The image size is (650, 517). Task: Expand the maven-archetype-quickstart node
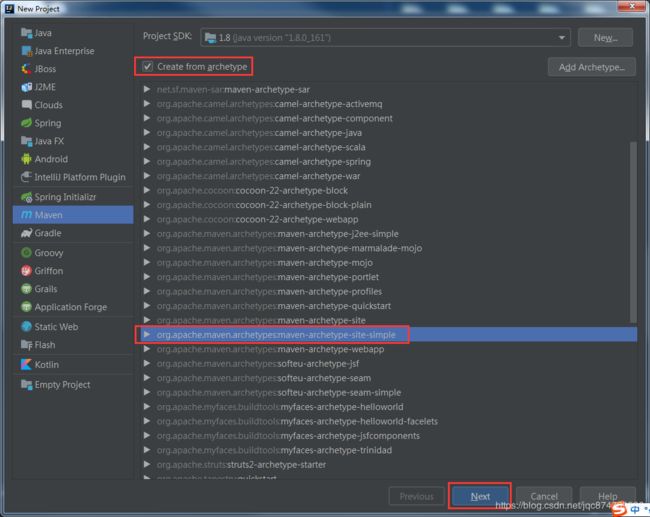147,306
